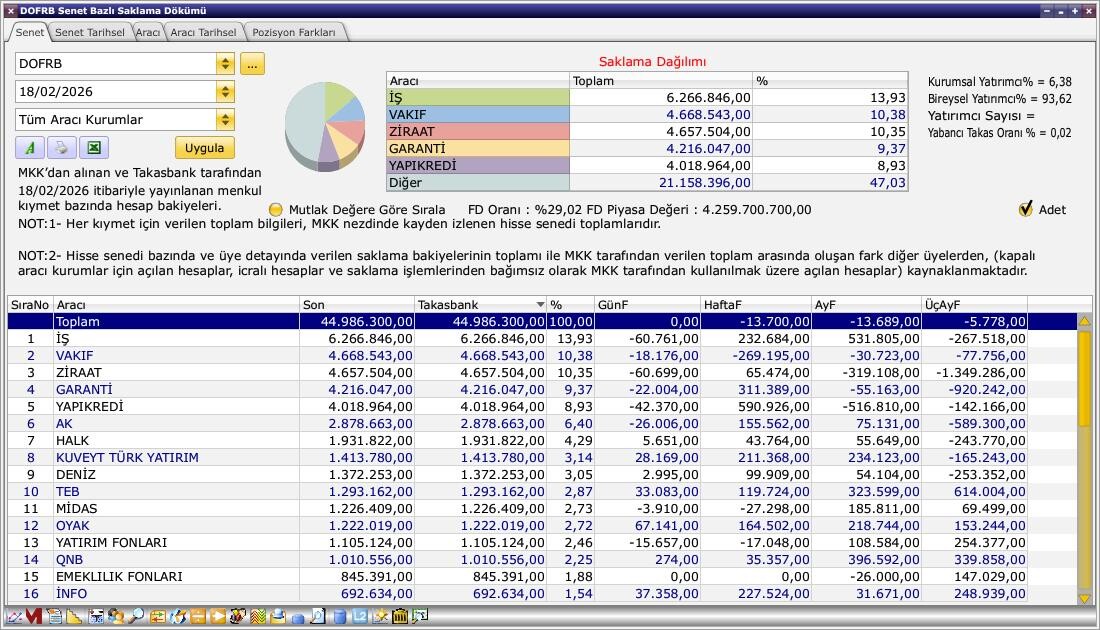Click the green İŞ legend color cell
1100x630 pixels.
point(477,98)
